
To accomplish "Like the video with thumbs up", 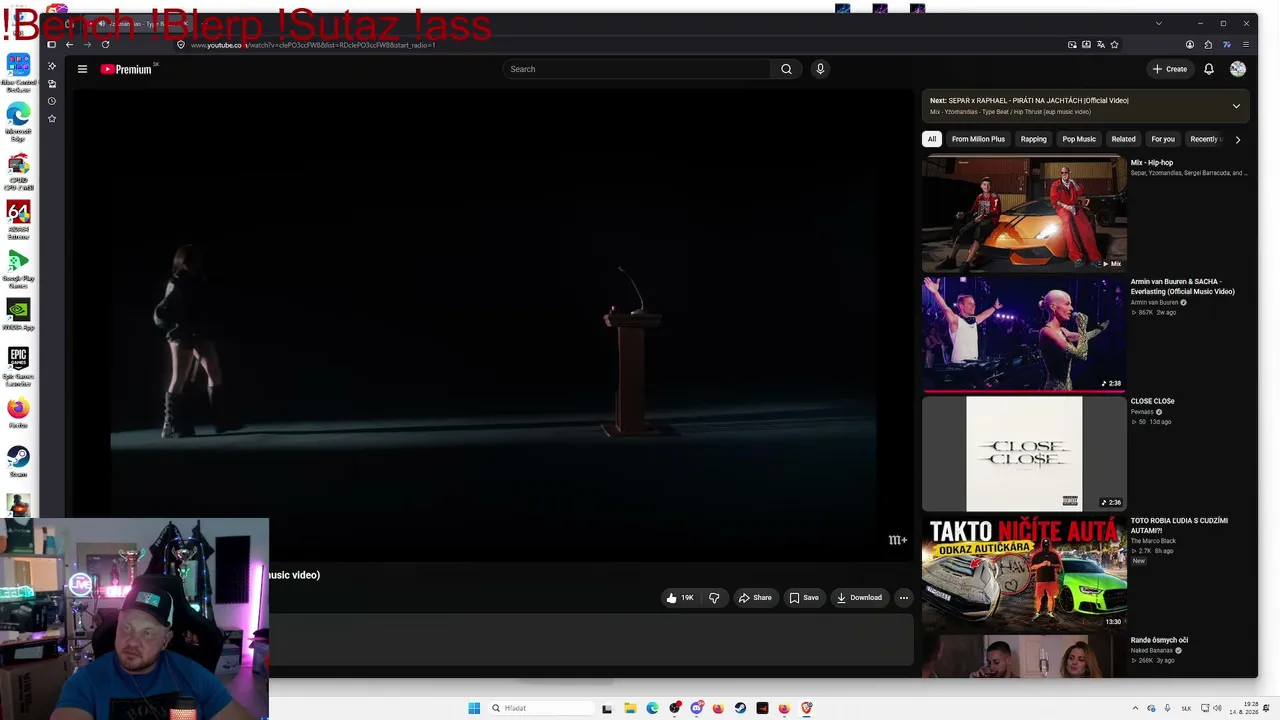I will tap(680, 598).
